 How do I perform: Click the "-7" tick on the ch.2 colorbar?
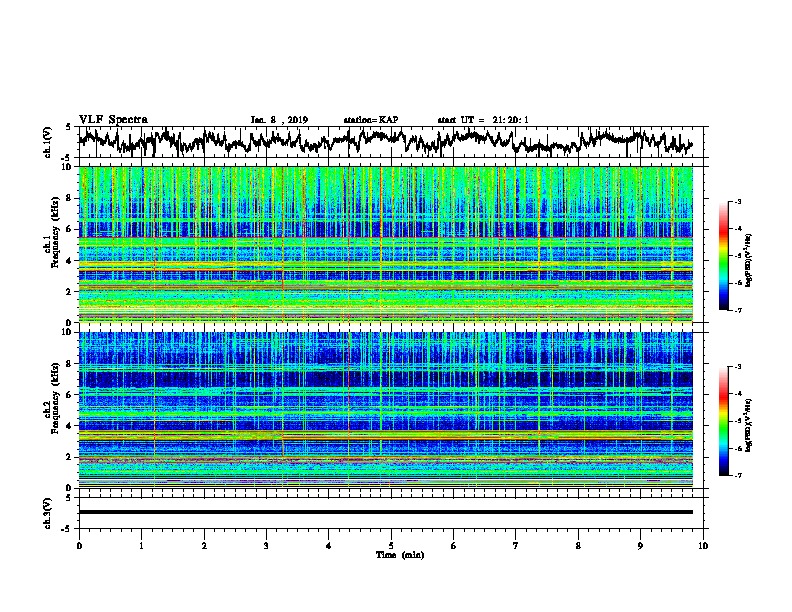click(738, 475)
